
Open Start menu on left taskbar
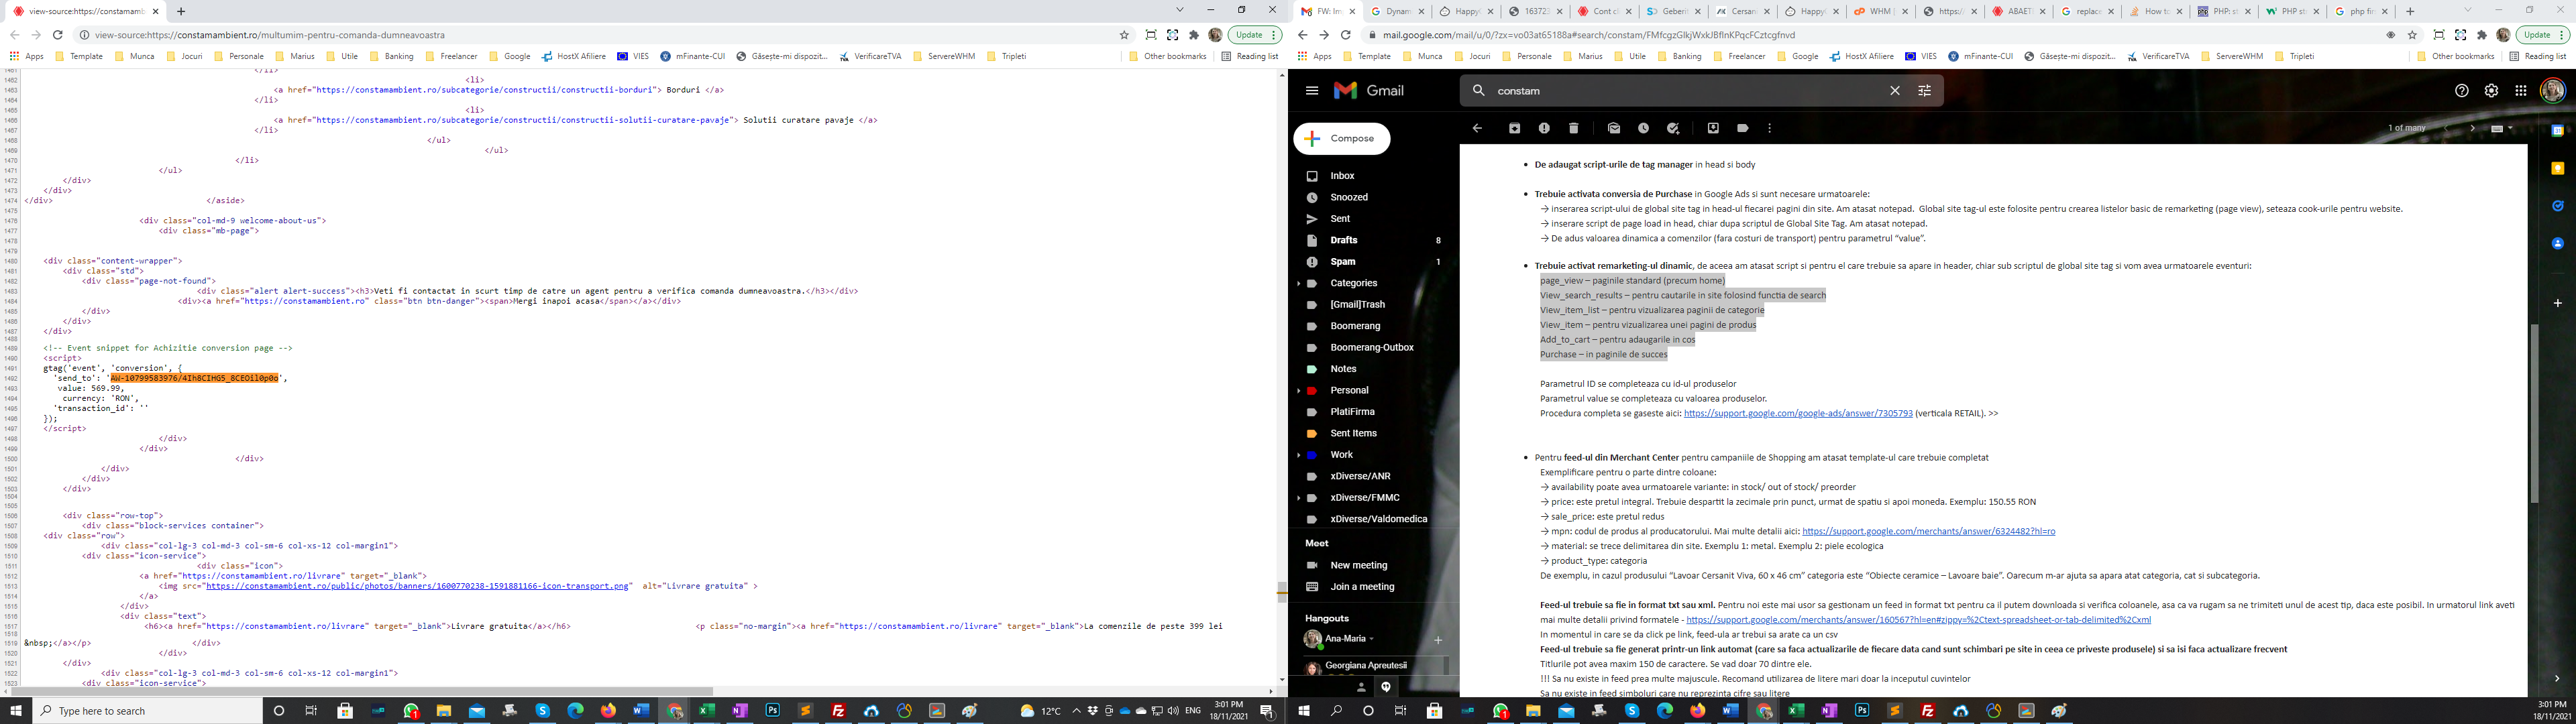[x=16, y=711]
